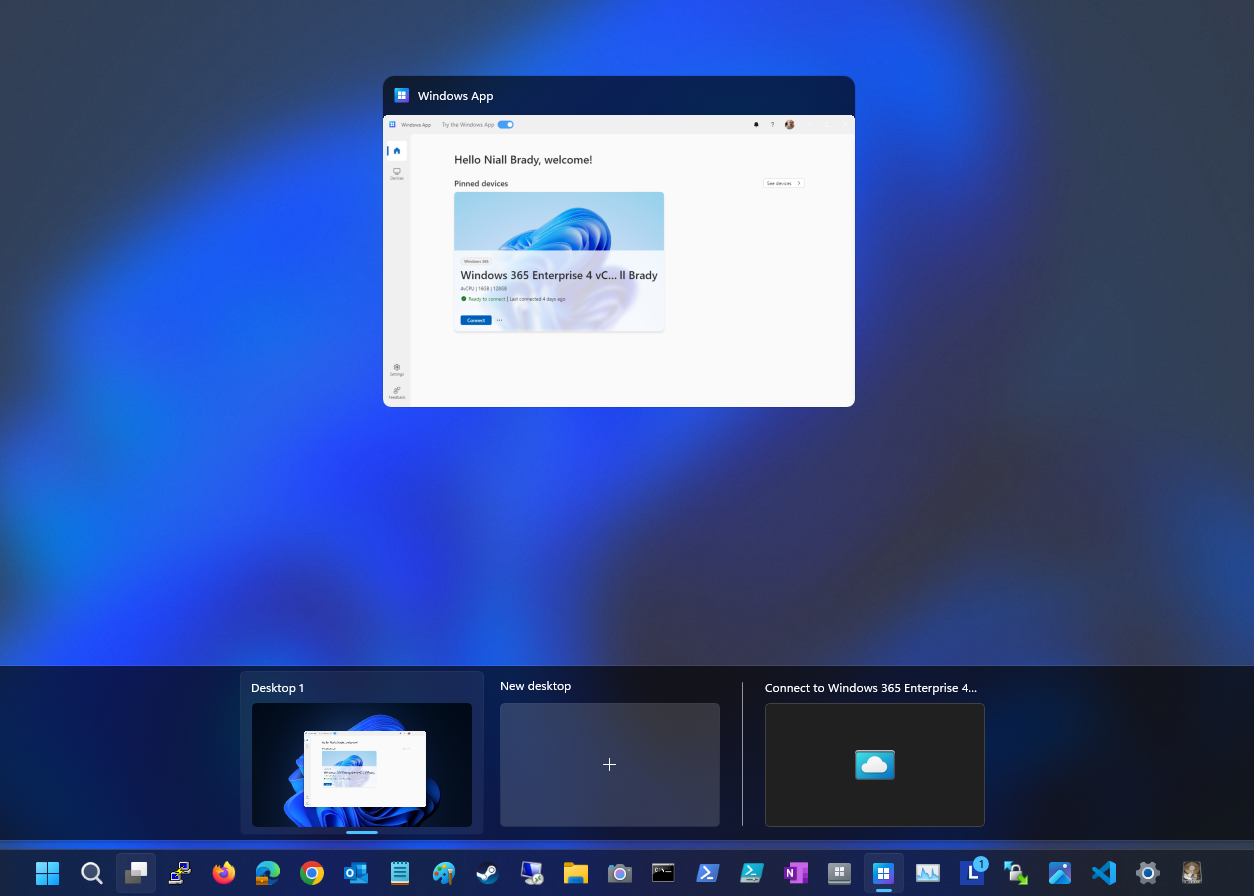The image size is (1254, 896).
Task: Open Command Prompt from the taskbar
Action: [x=663, y=873]
